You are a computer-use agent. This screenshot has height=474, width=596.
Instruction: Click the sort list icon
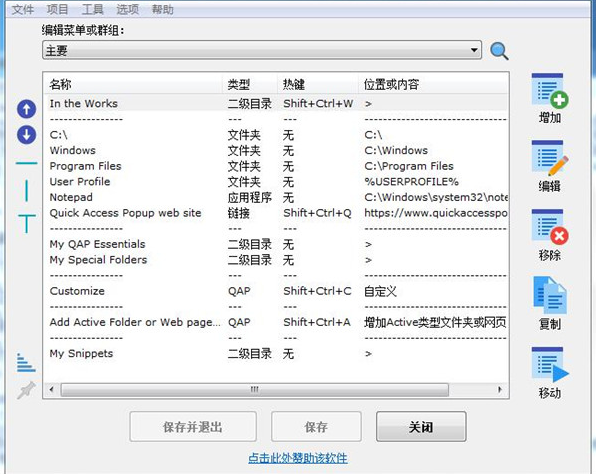tap(26, 363)
